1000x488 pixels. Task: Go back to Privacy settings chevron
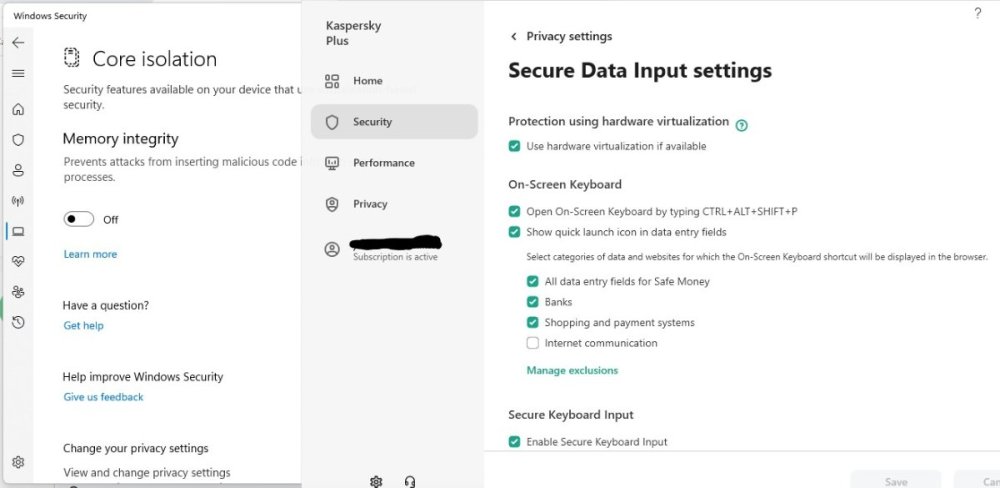514,37
